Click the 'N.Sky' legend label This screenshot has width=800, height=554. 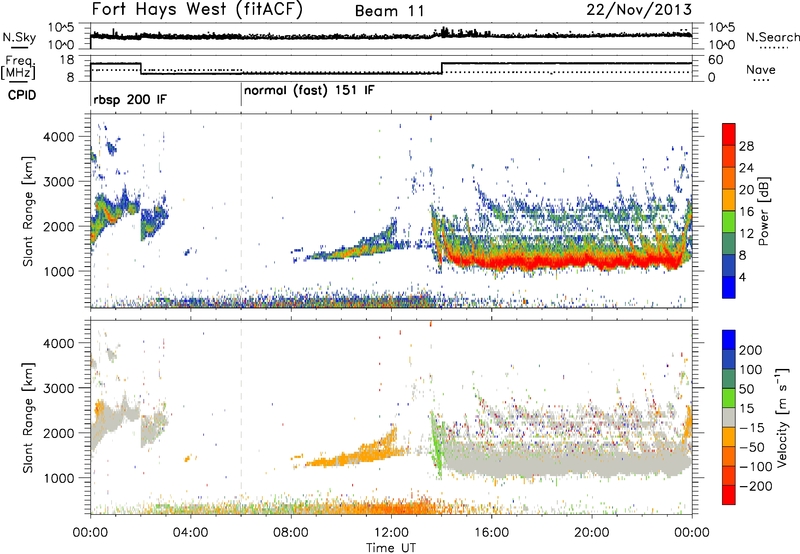(19, 37)
